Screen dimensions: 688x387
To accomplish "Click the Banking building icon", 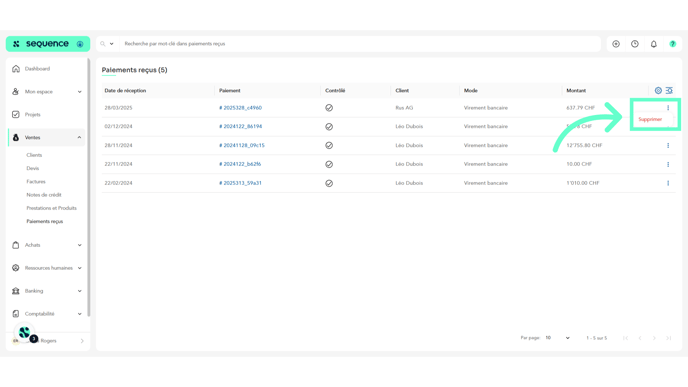I will (16, 291).
